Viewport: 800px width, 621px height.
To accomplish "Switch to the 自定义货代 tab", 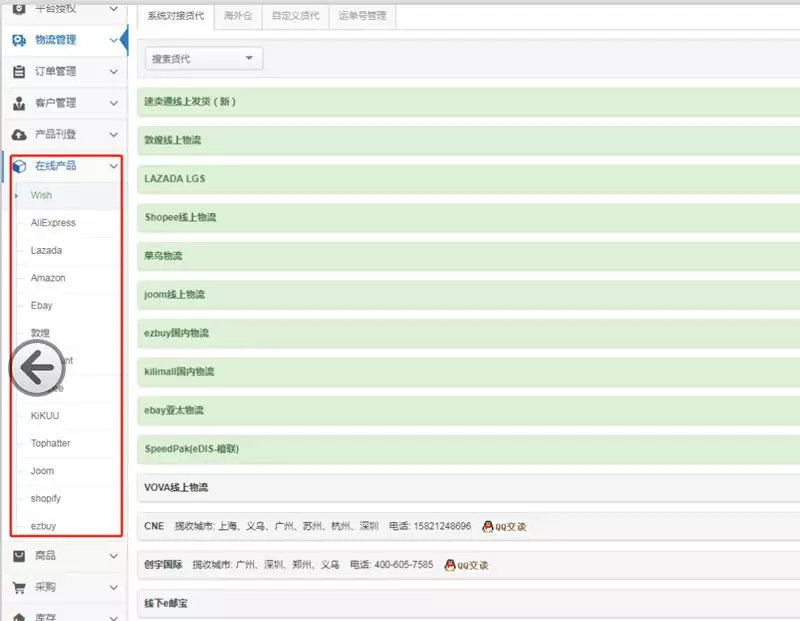I will [x=294, y=16].
